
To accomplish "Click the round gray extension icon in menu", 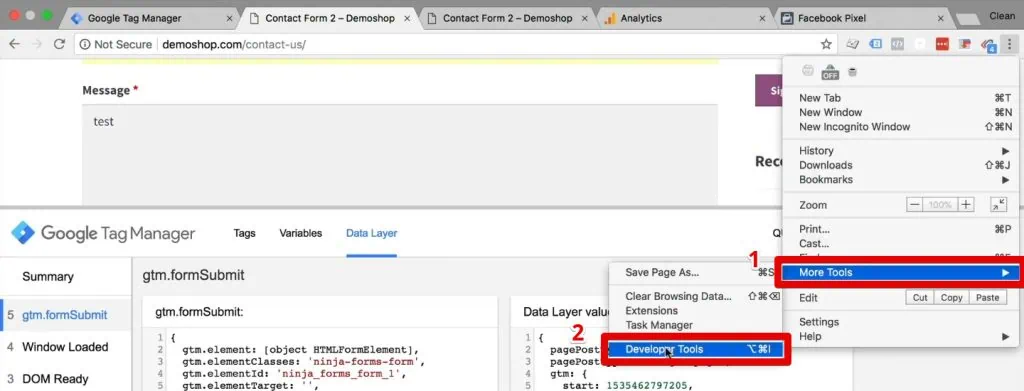I will pyautogui.click(x=808, y=71).
